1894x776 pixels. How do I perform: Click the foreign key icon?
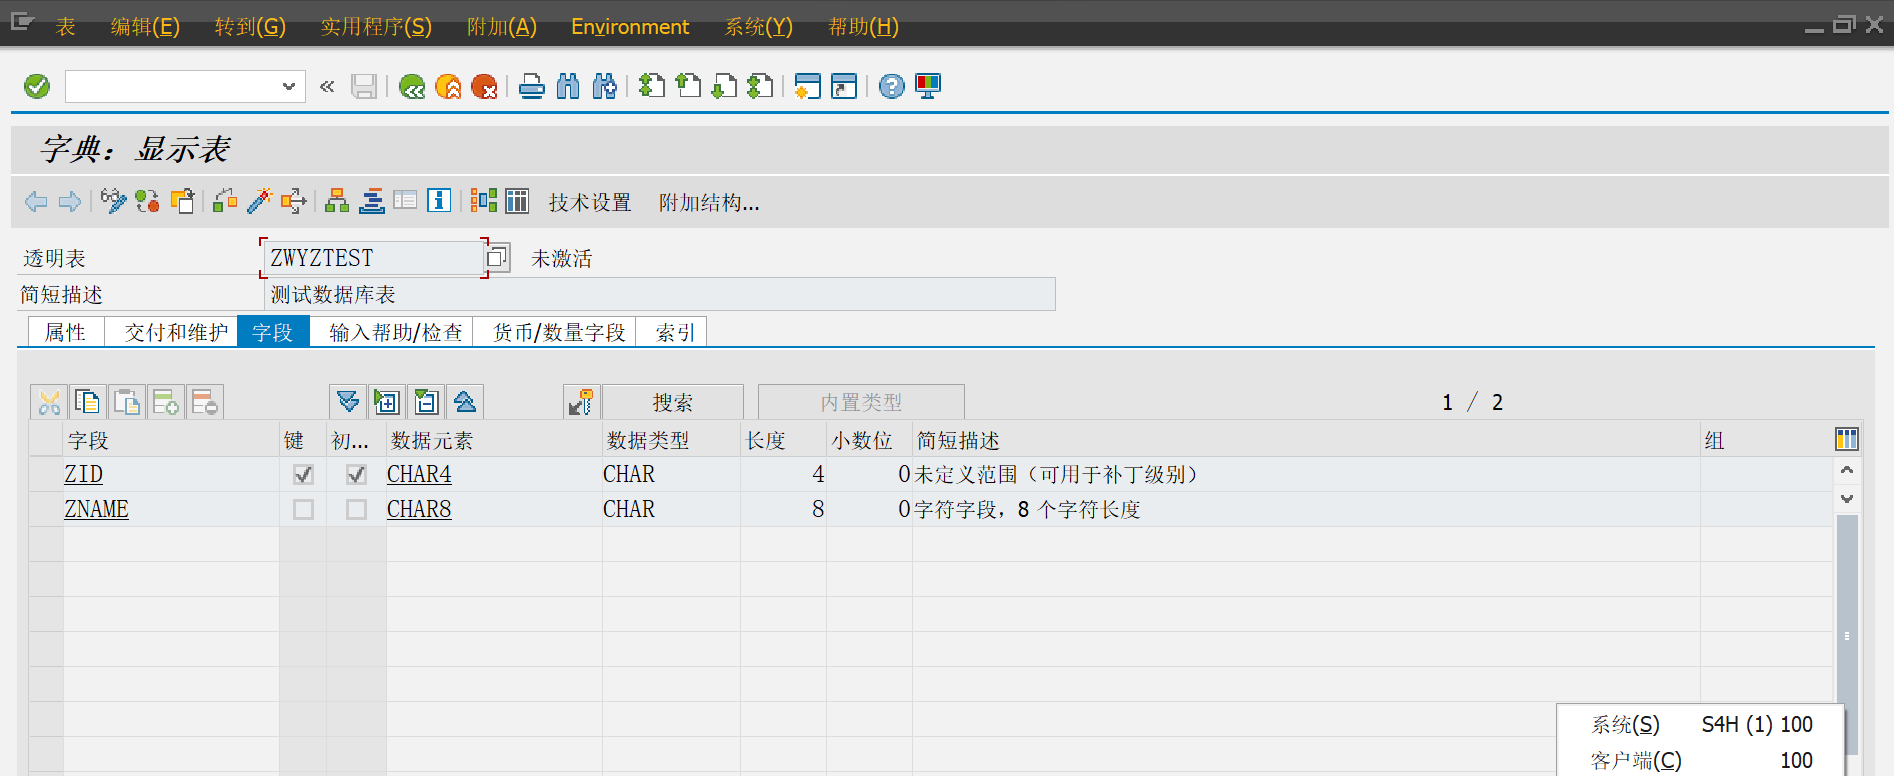[581, 402]
